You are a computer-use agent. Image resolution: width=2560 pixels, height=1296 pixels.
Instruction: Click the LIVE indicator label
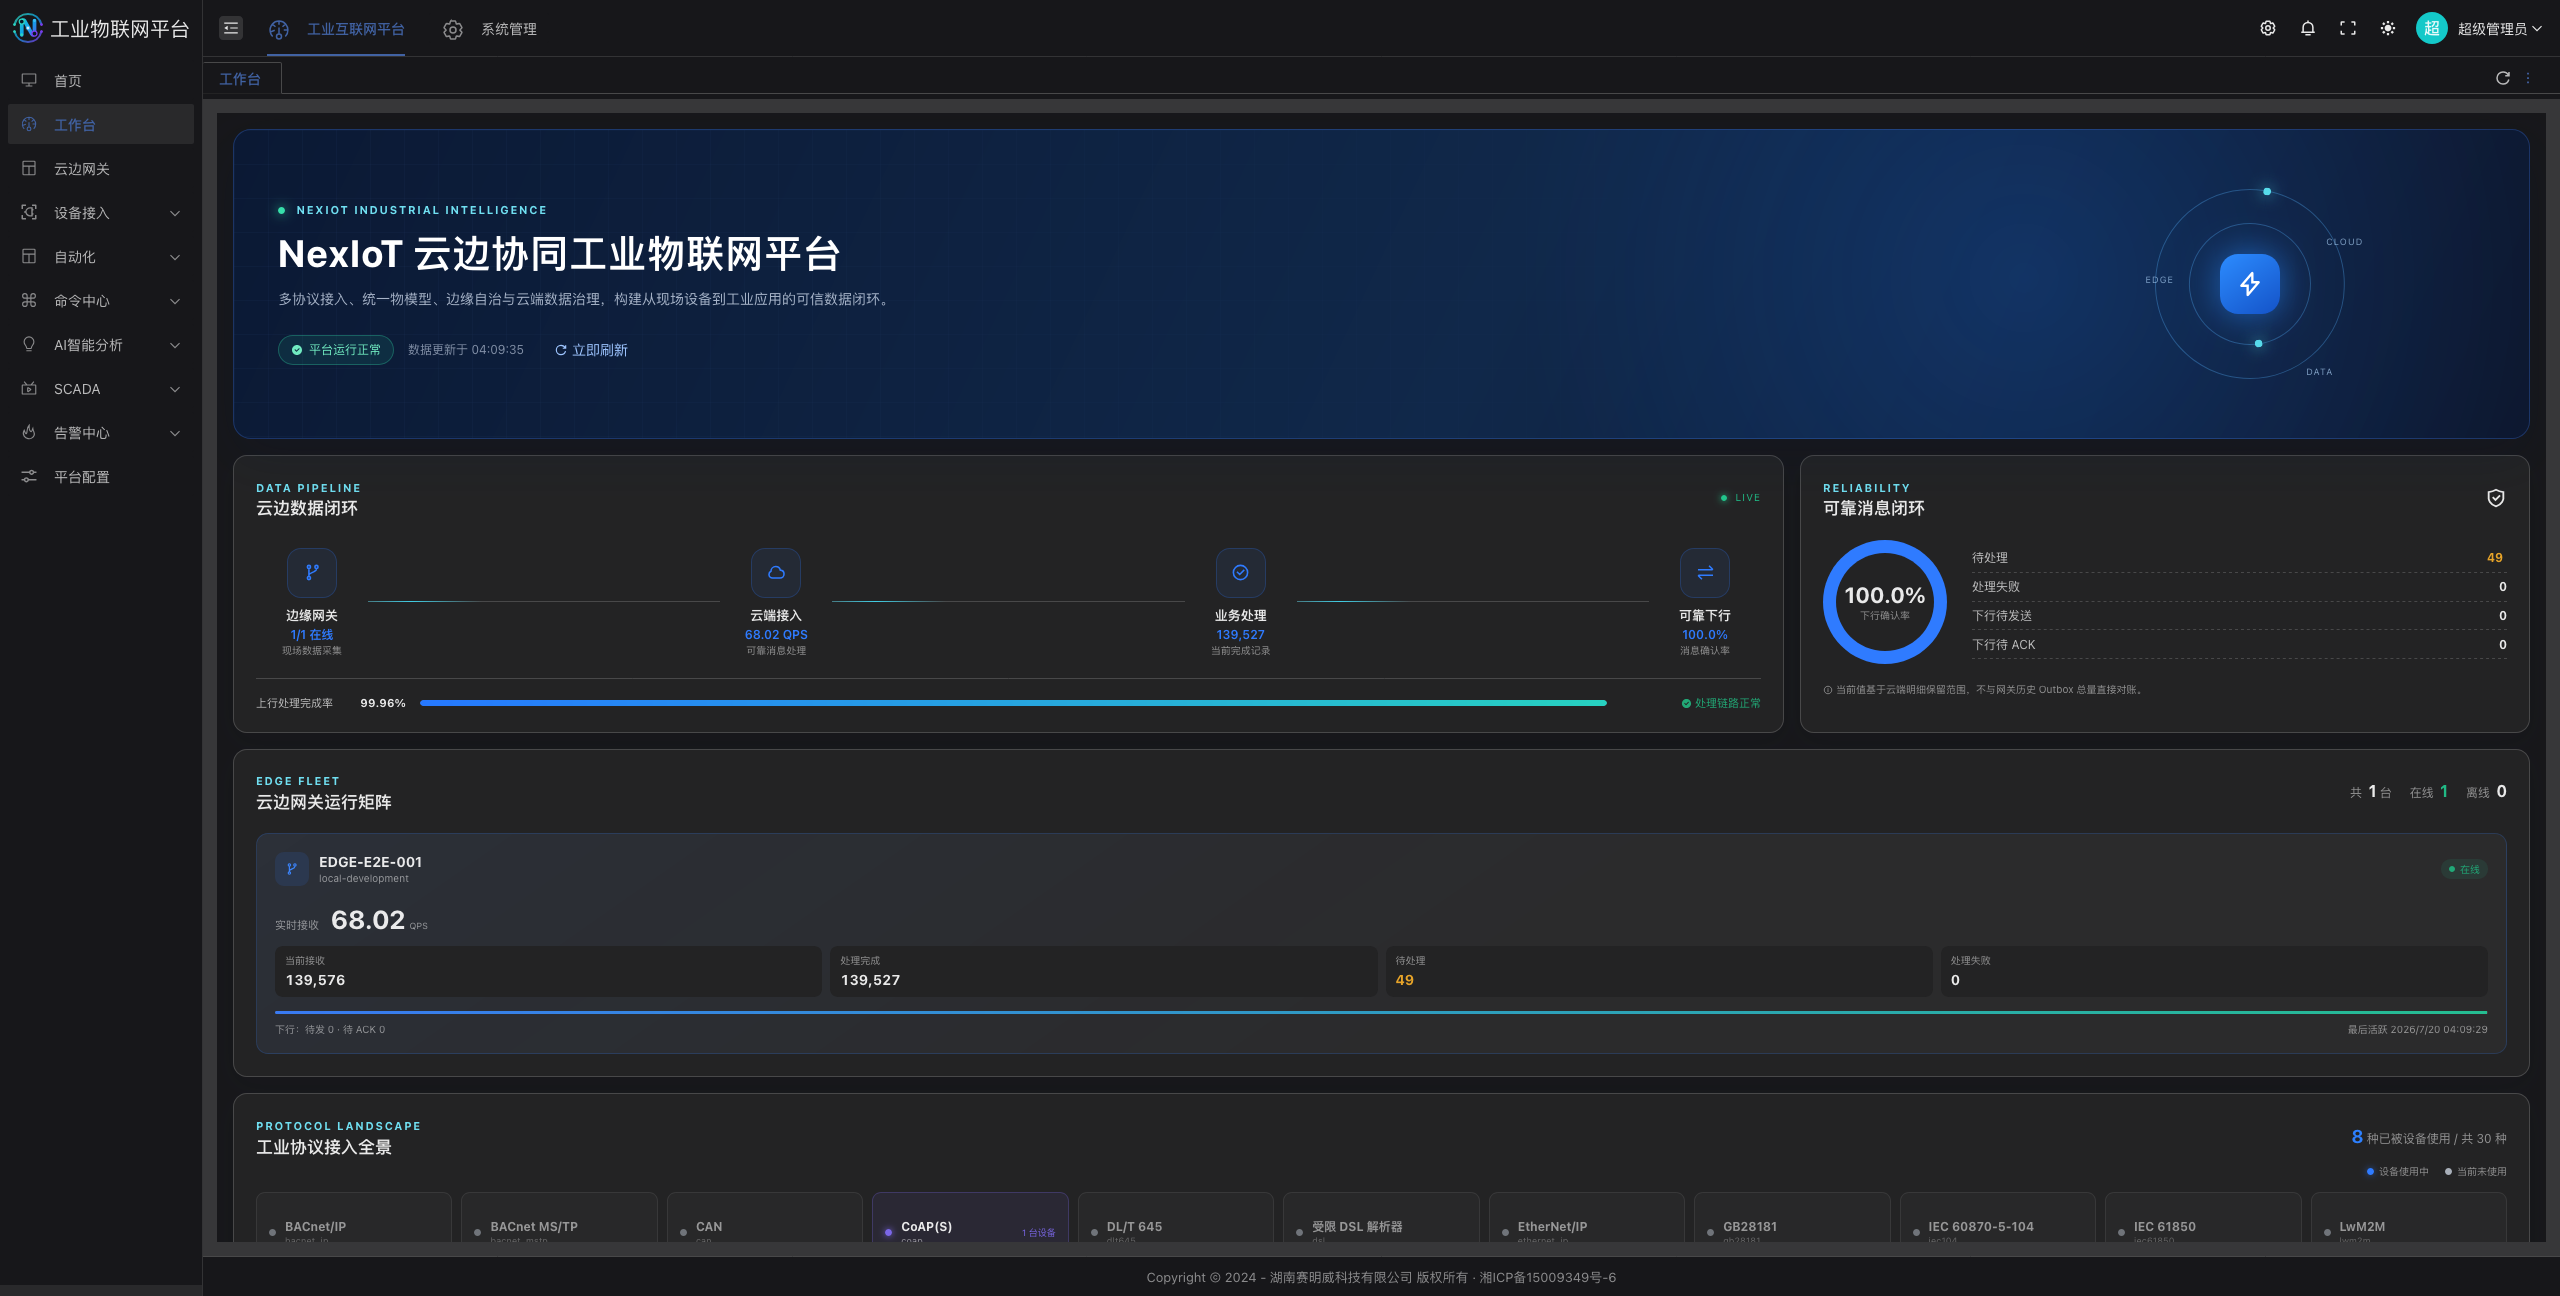pyautogui.click(x=1740, y=498)
